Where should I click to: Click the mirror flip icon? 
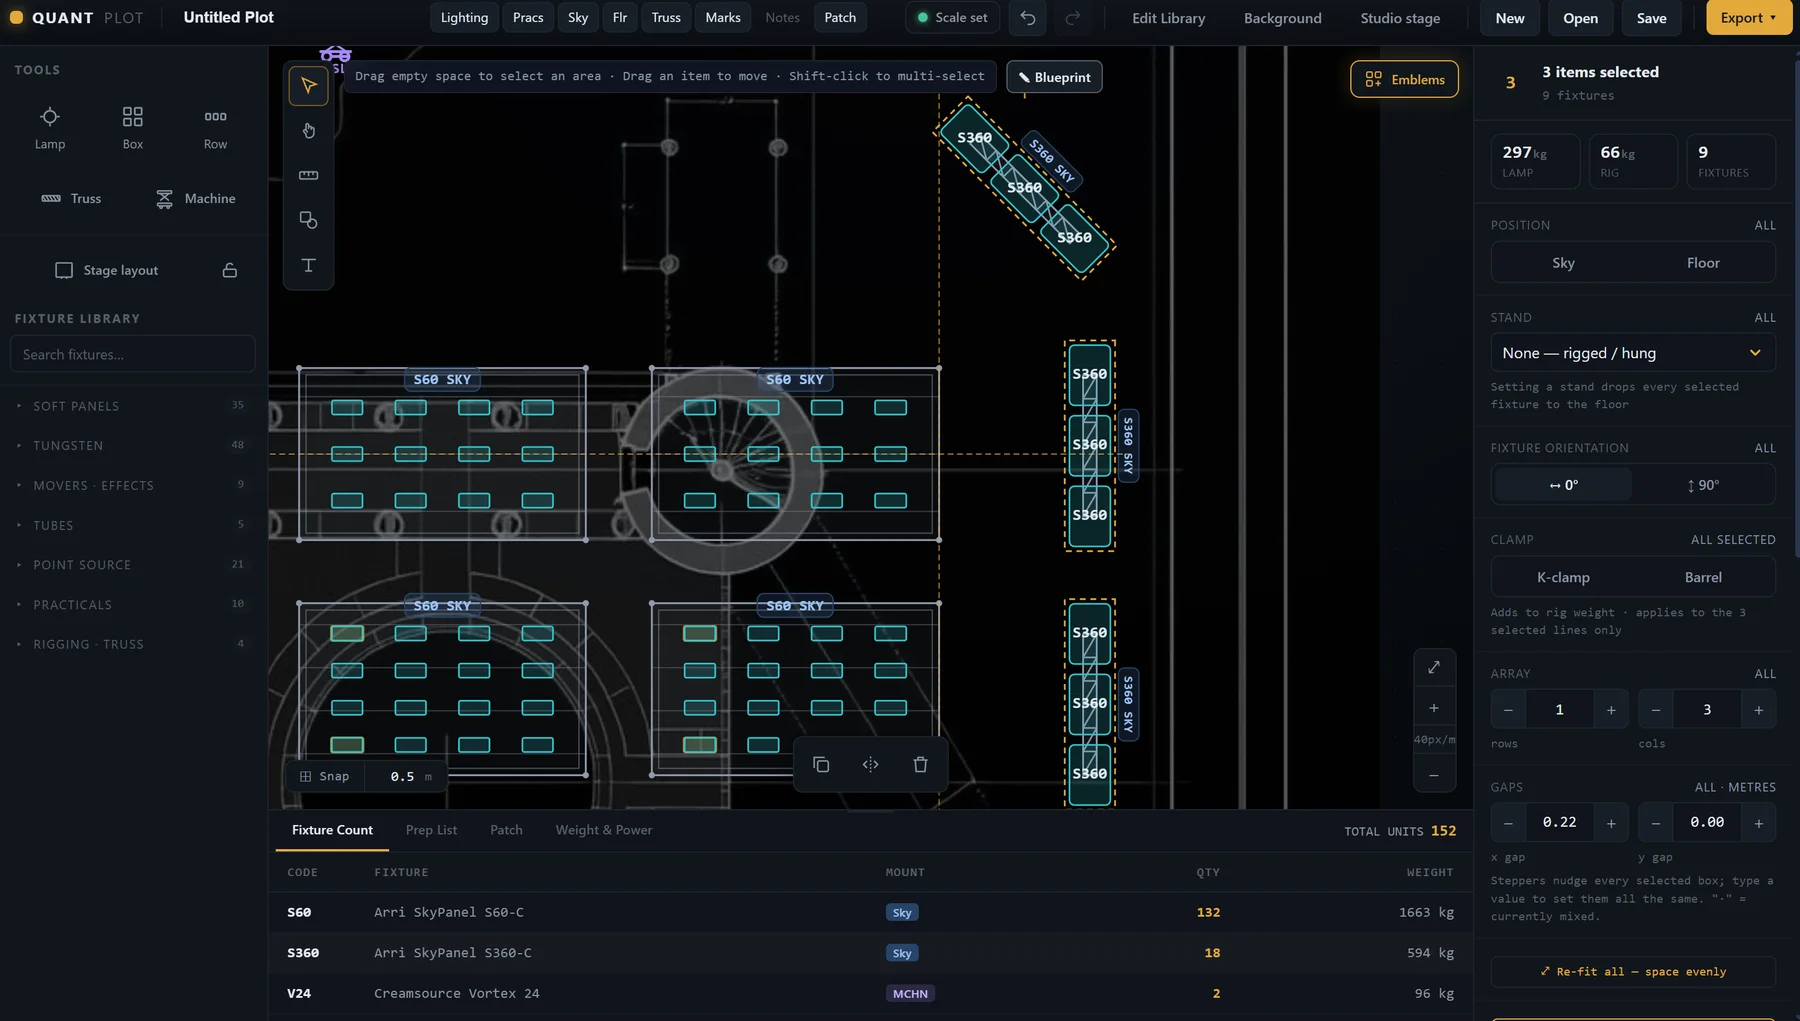[871, 765]
